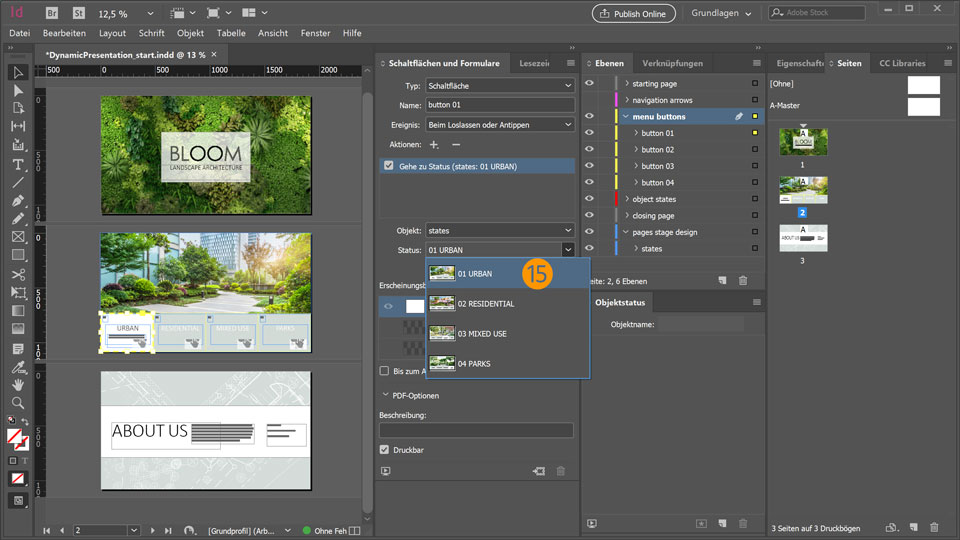This screenshot has height=540, width=960.
Task: Add new action with plus icon
Action: click(x=434, y=145)
